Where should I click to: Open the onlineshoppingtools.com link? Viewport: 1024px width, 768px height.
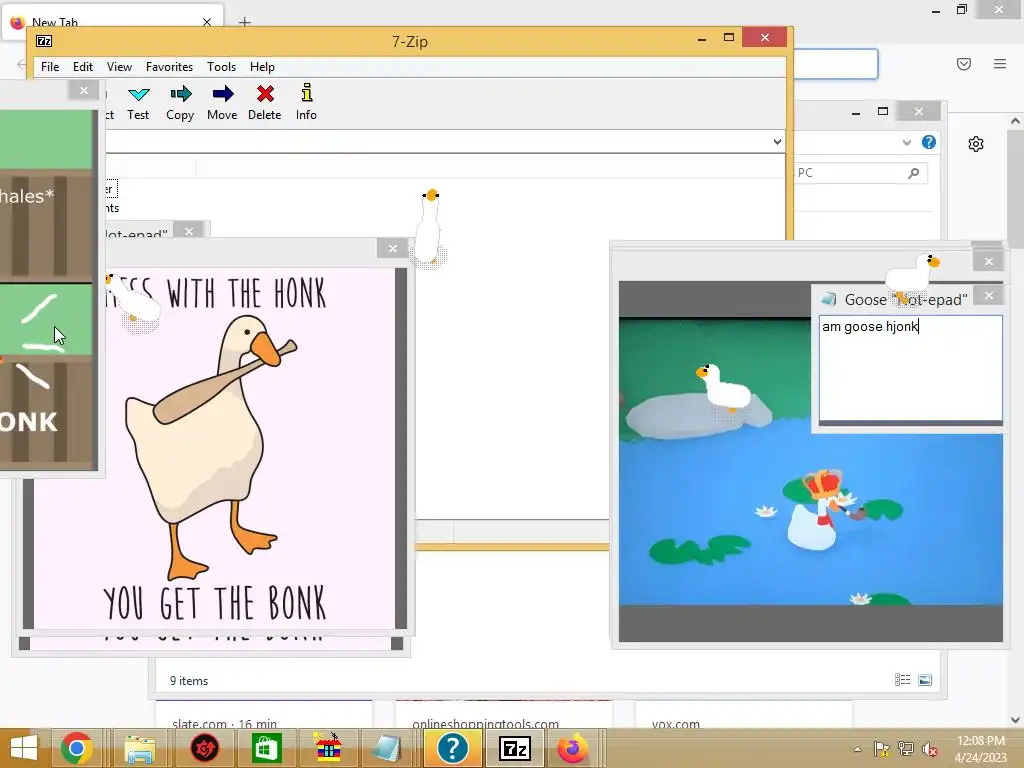tap(485, 723)
